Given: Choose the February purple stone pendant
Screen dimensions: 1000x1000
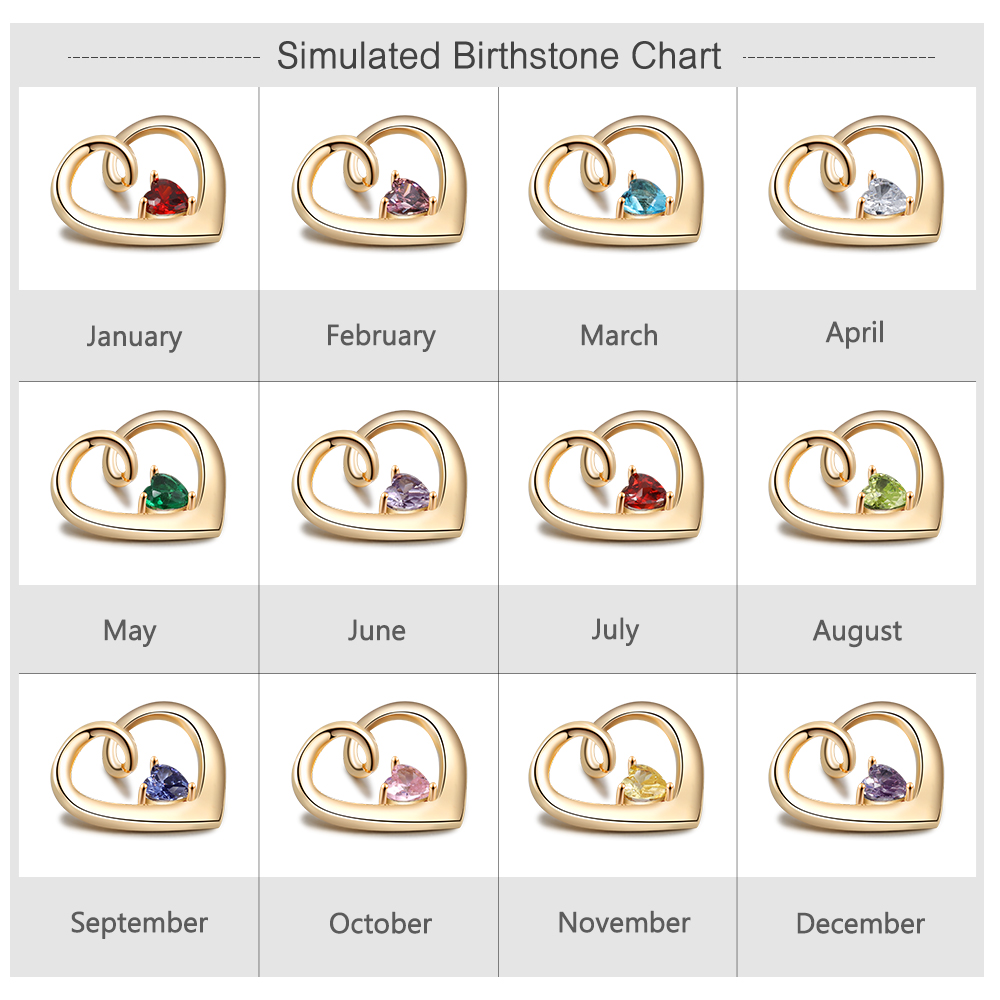Looking at the screenshot, I should click(x=379, y=180).
